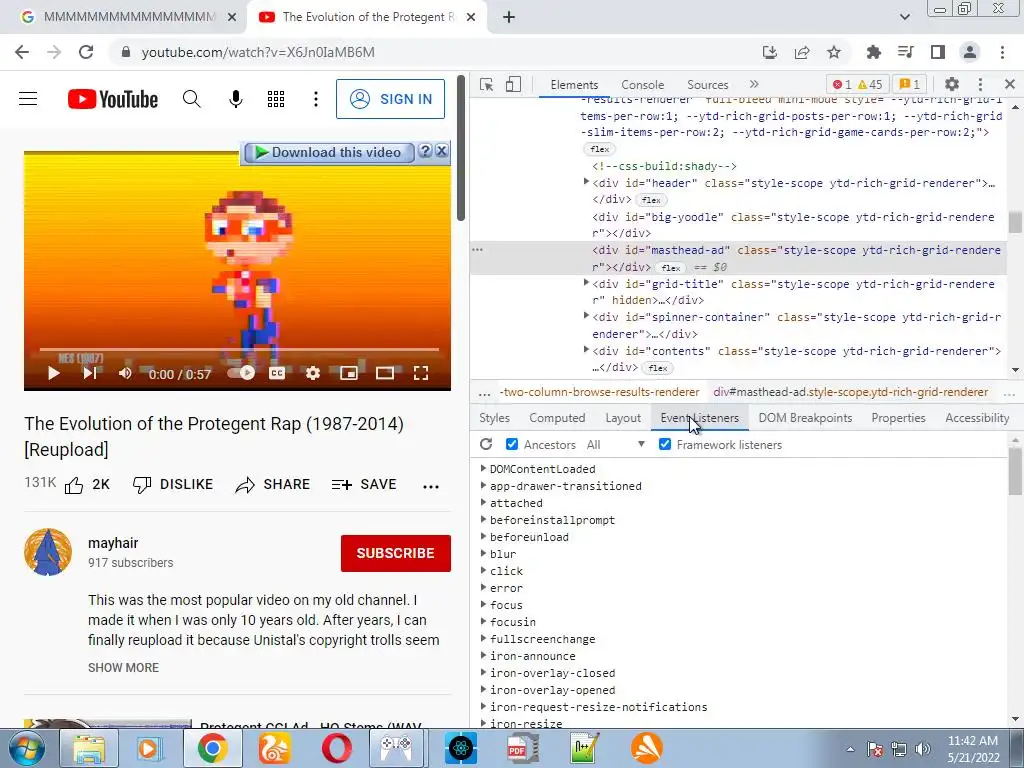The height and width of the screenshot is (768, 1024).
Task: Expand the div id header node
Action: click(586, 182)
